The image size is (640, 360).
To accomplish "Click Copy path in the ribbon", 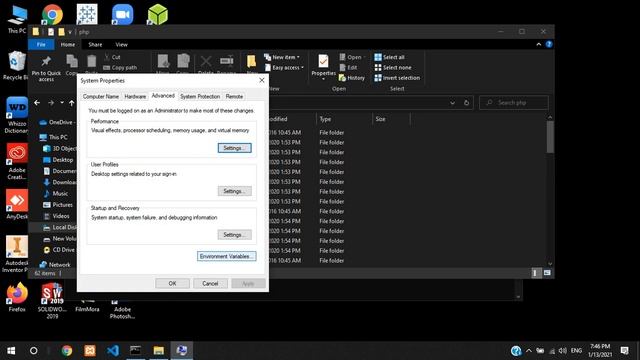I will (x=120, y=68).
